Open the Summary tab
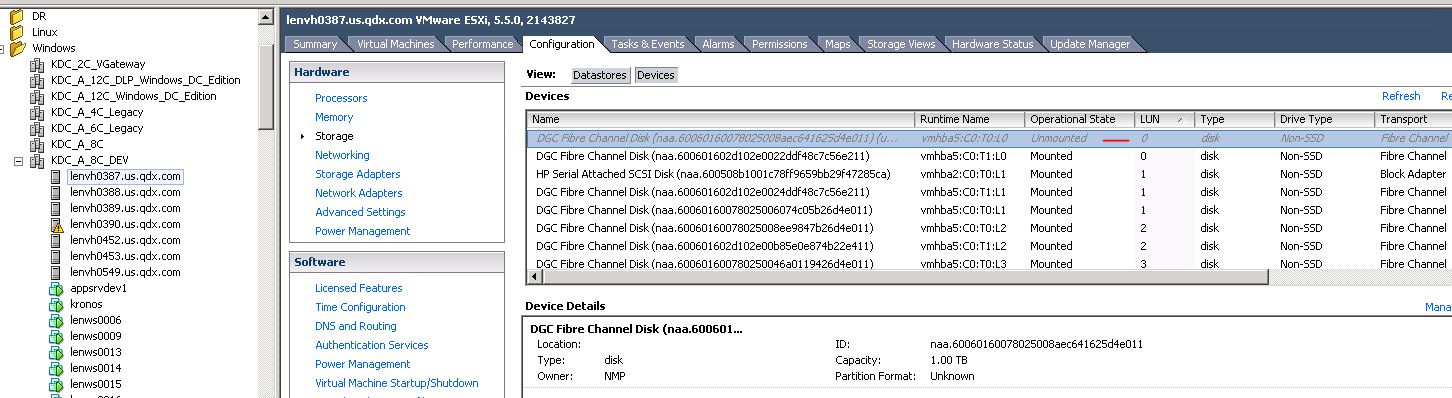The width and height of the screenshot is (1452, 398). coord(315,44)
